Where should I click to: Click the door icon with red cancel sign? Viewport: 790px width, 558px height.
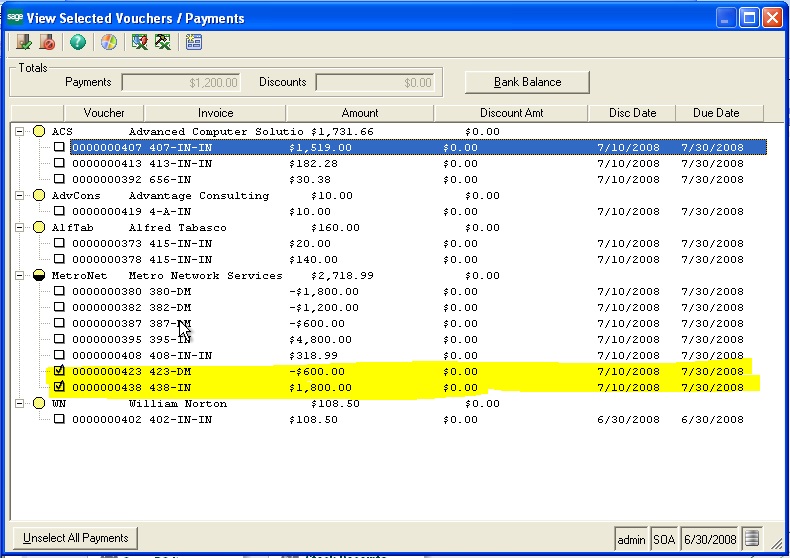point(47,42)
